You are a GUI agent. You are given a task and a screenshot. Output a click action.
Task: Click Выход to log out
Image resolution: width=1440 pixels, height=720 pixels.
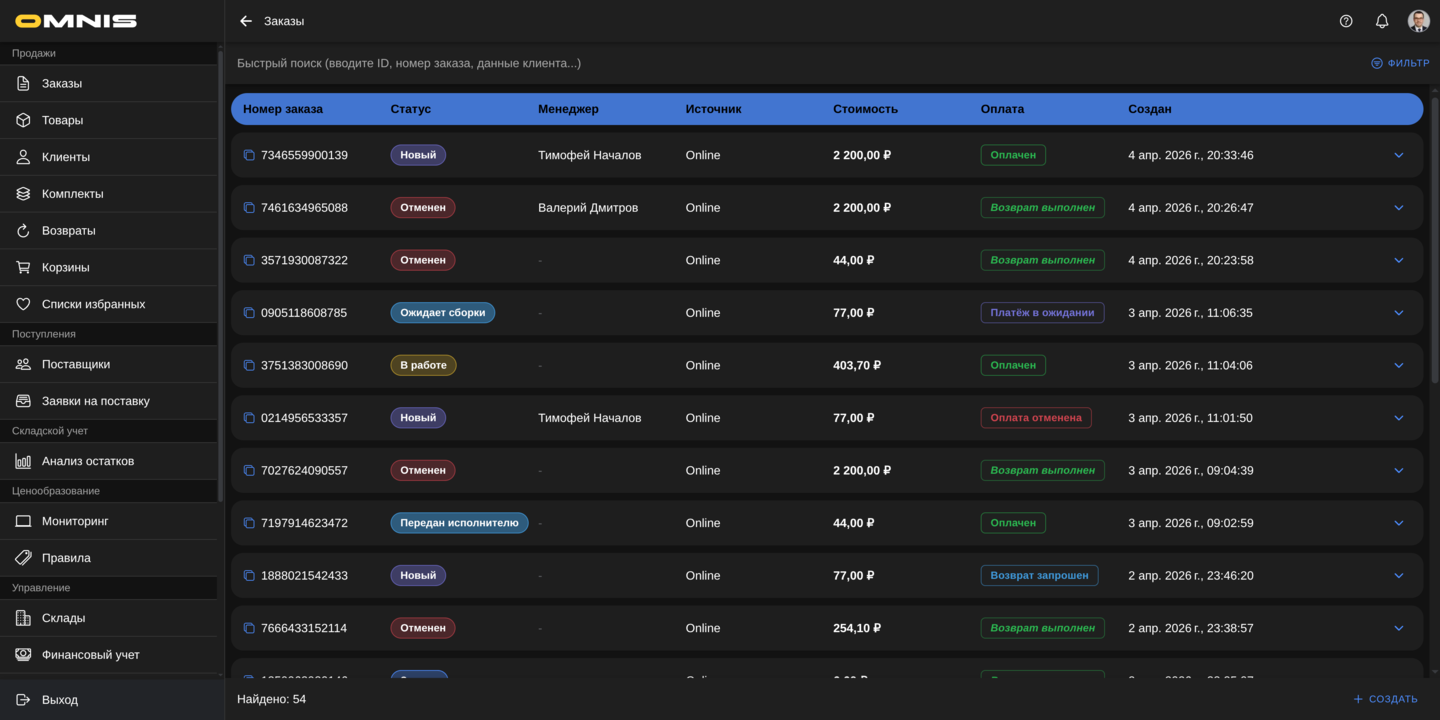click(x=59, y=700)
